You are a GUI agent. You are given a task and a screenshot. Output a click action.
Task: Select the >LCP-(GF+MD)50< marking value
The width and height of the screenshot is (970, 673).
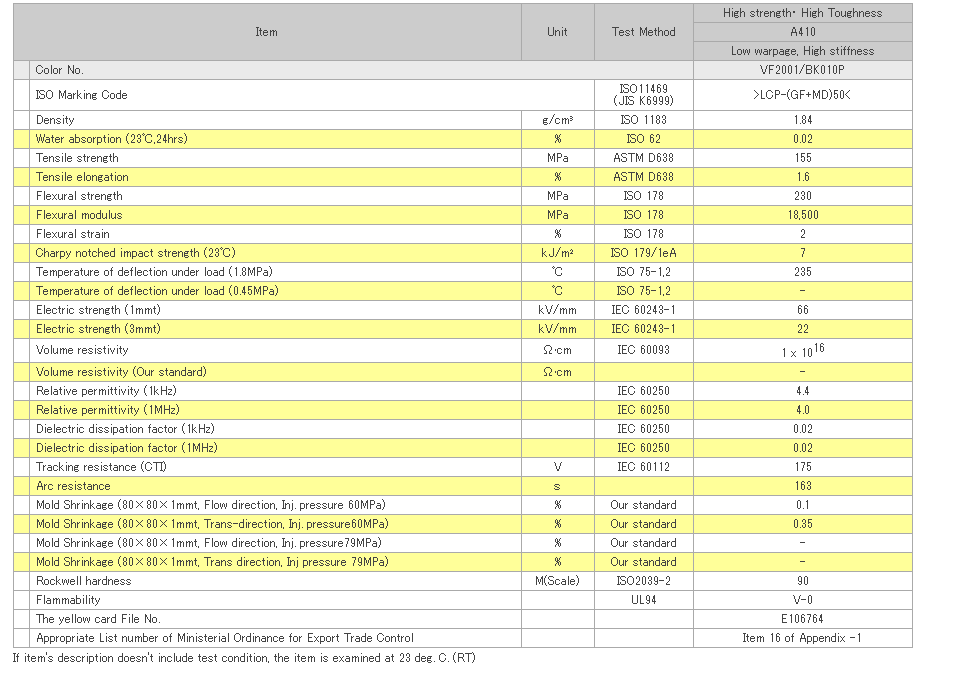pos(802,95)
